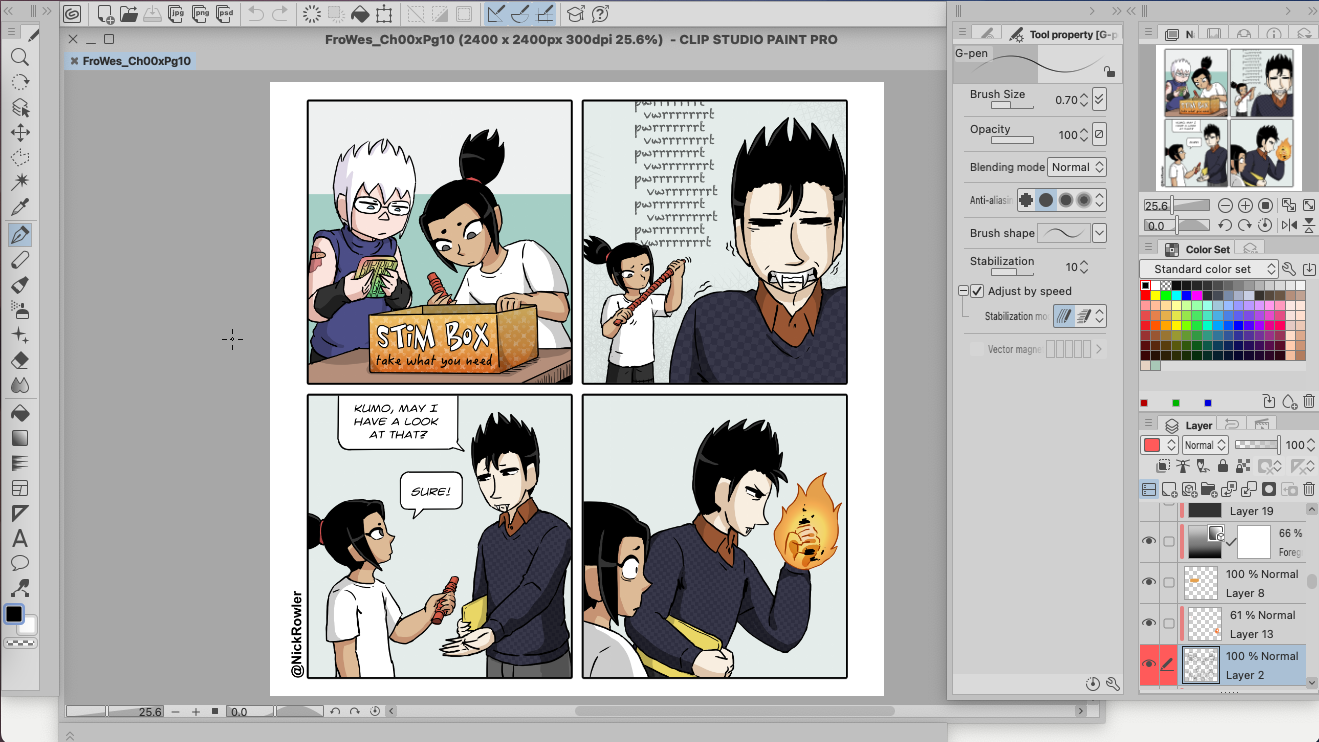
Task: Expand the Brush shape dropdown
Action: 1099,233
